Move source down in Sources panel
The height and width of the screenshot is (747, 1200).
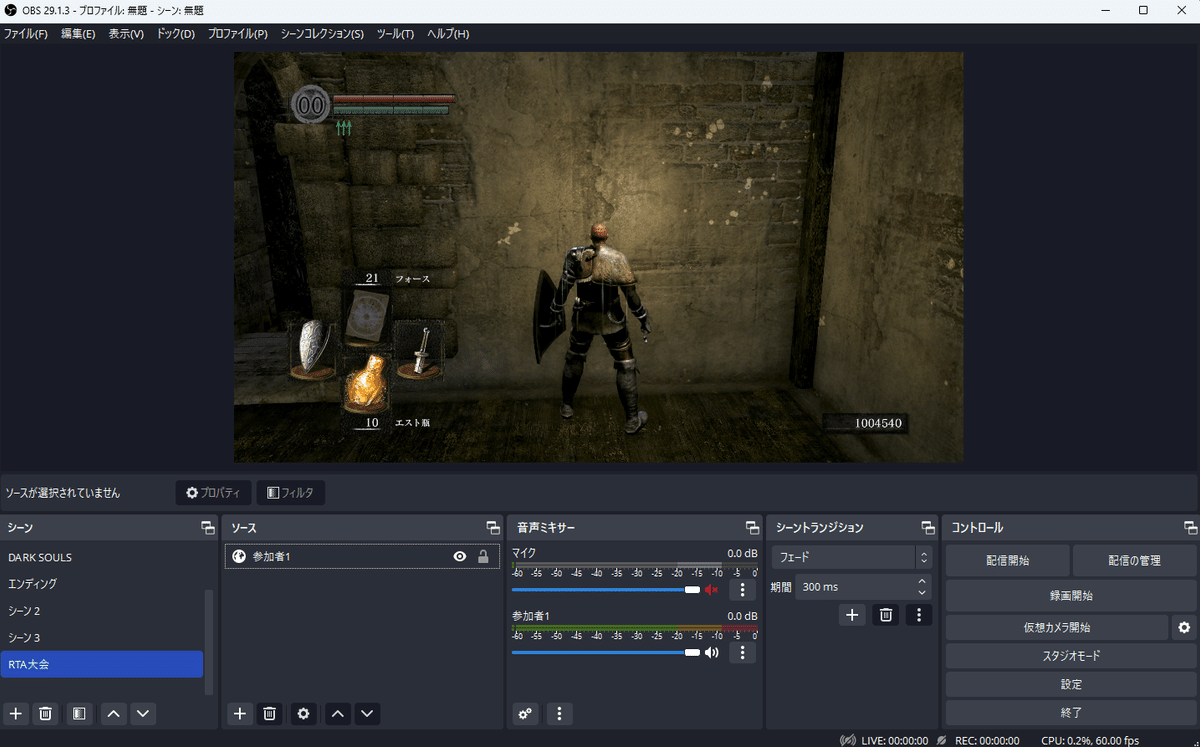pyautogui.click(x=367, y=713)
